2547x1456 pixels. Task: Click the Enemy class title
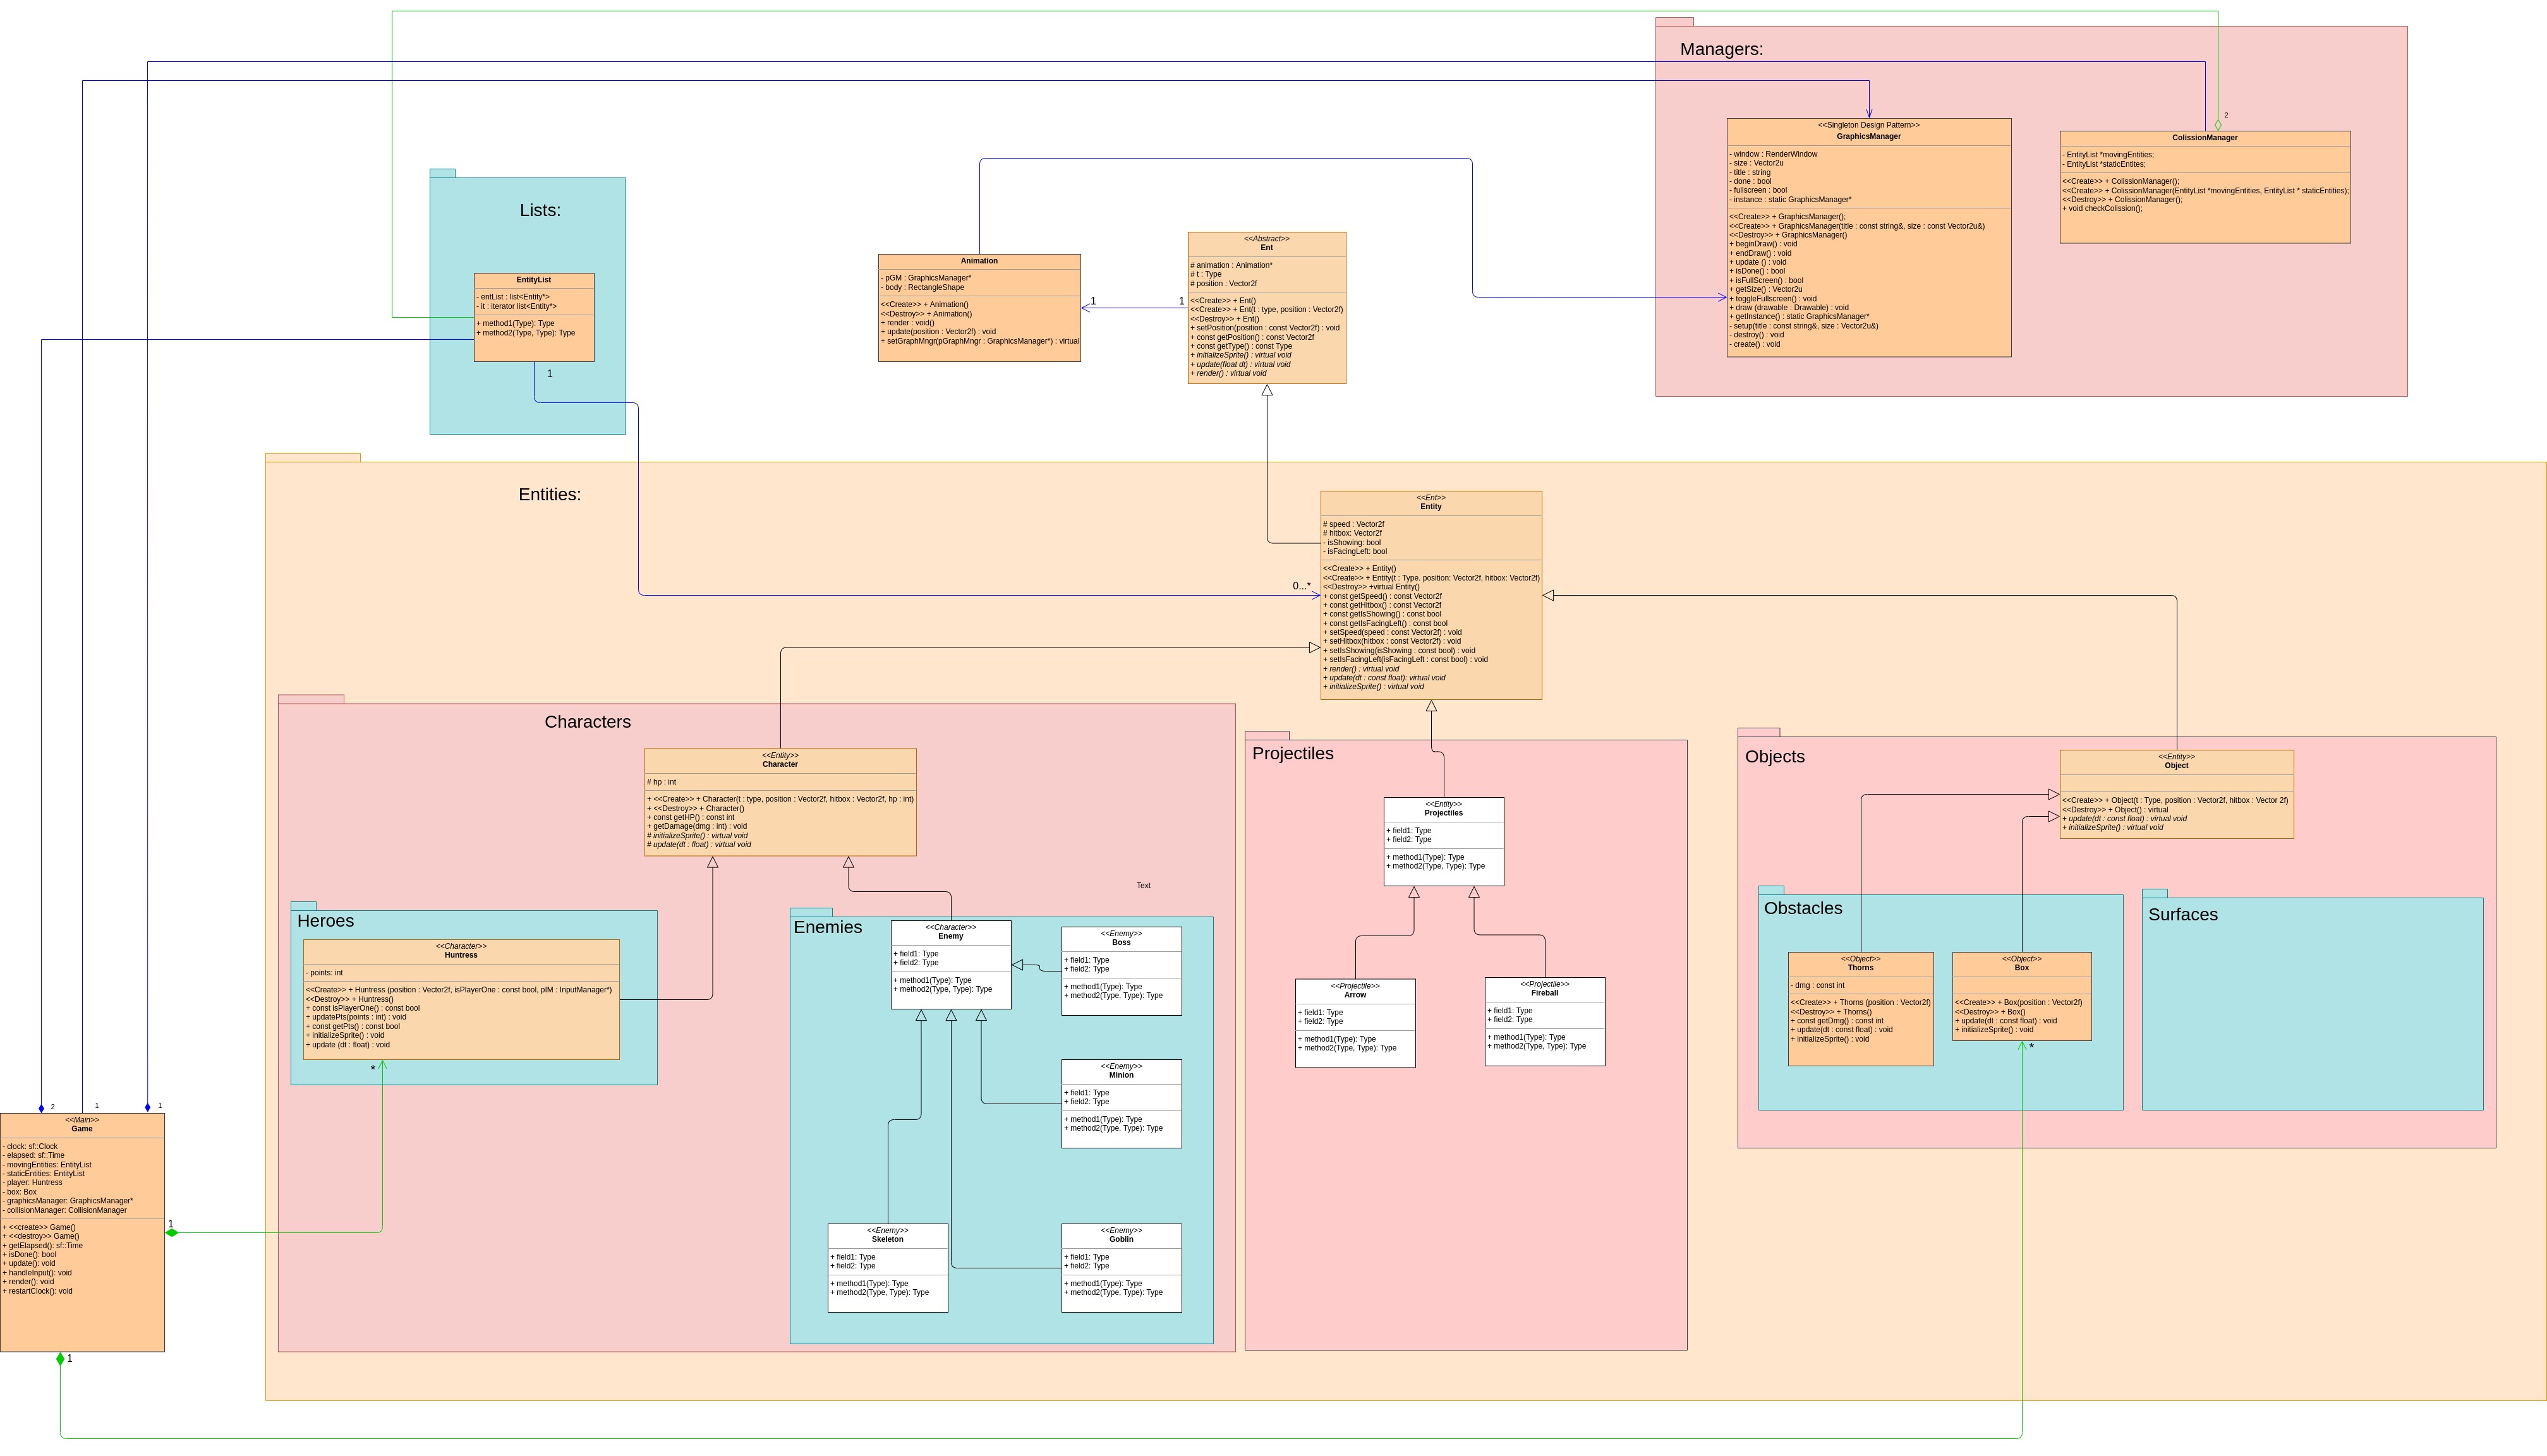coord(950,936)
